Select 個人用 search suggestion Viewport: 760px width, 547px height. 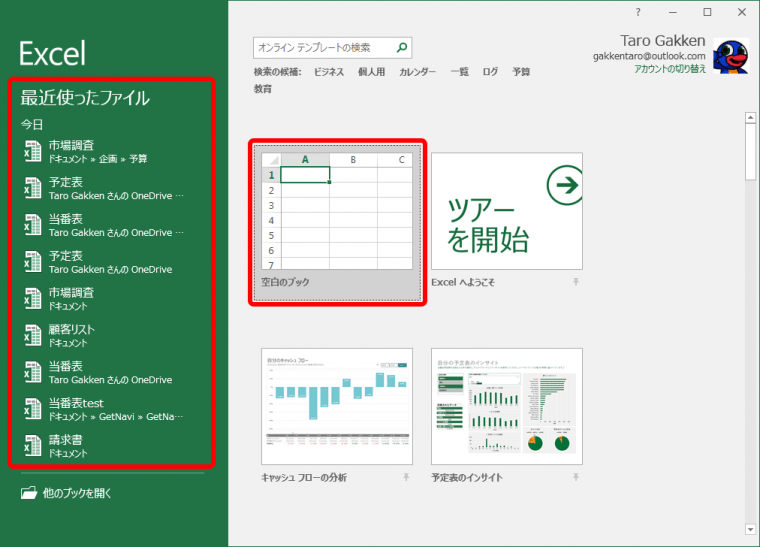tap(371, 72)
